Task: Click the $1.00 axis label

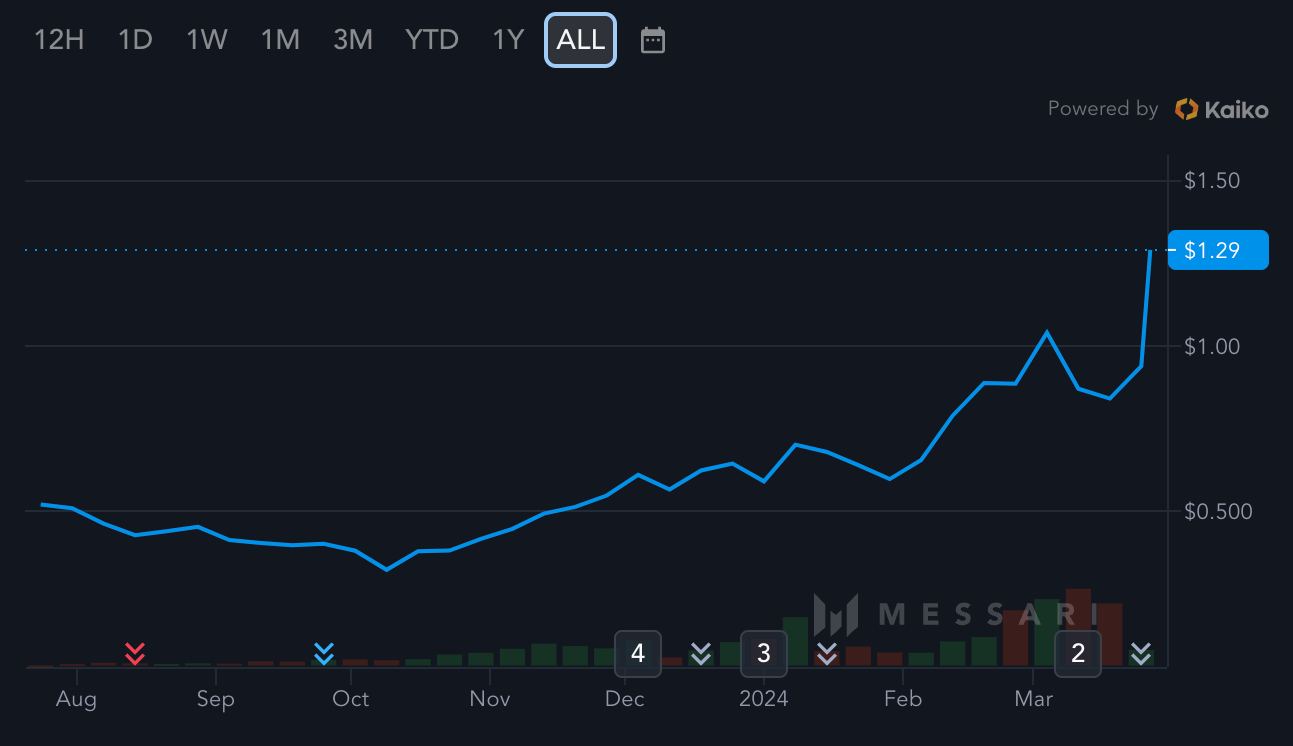Action: click(x=1212, y=346)
